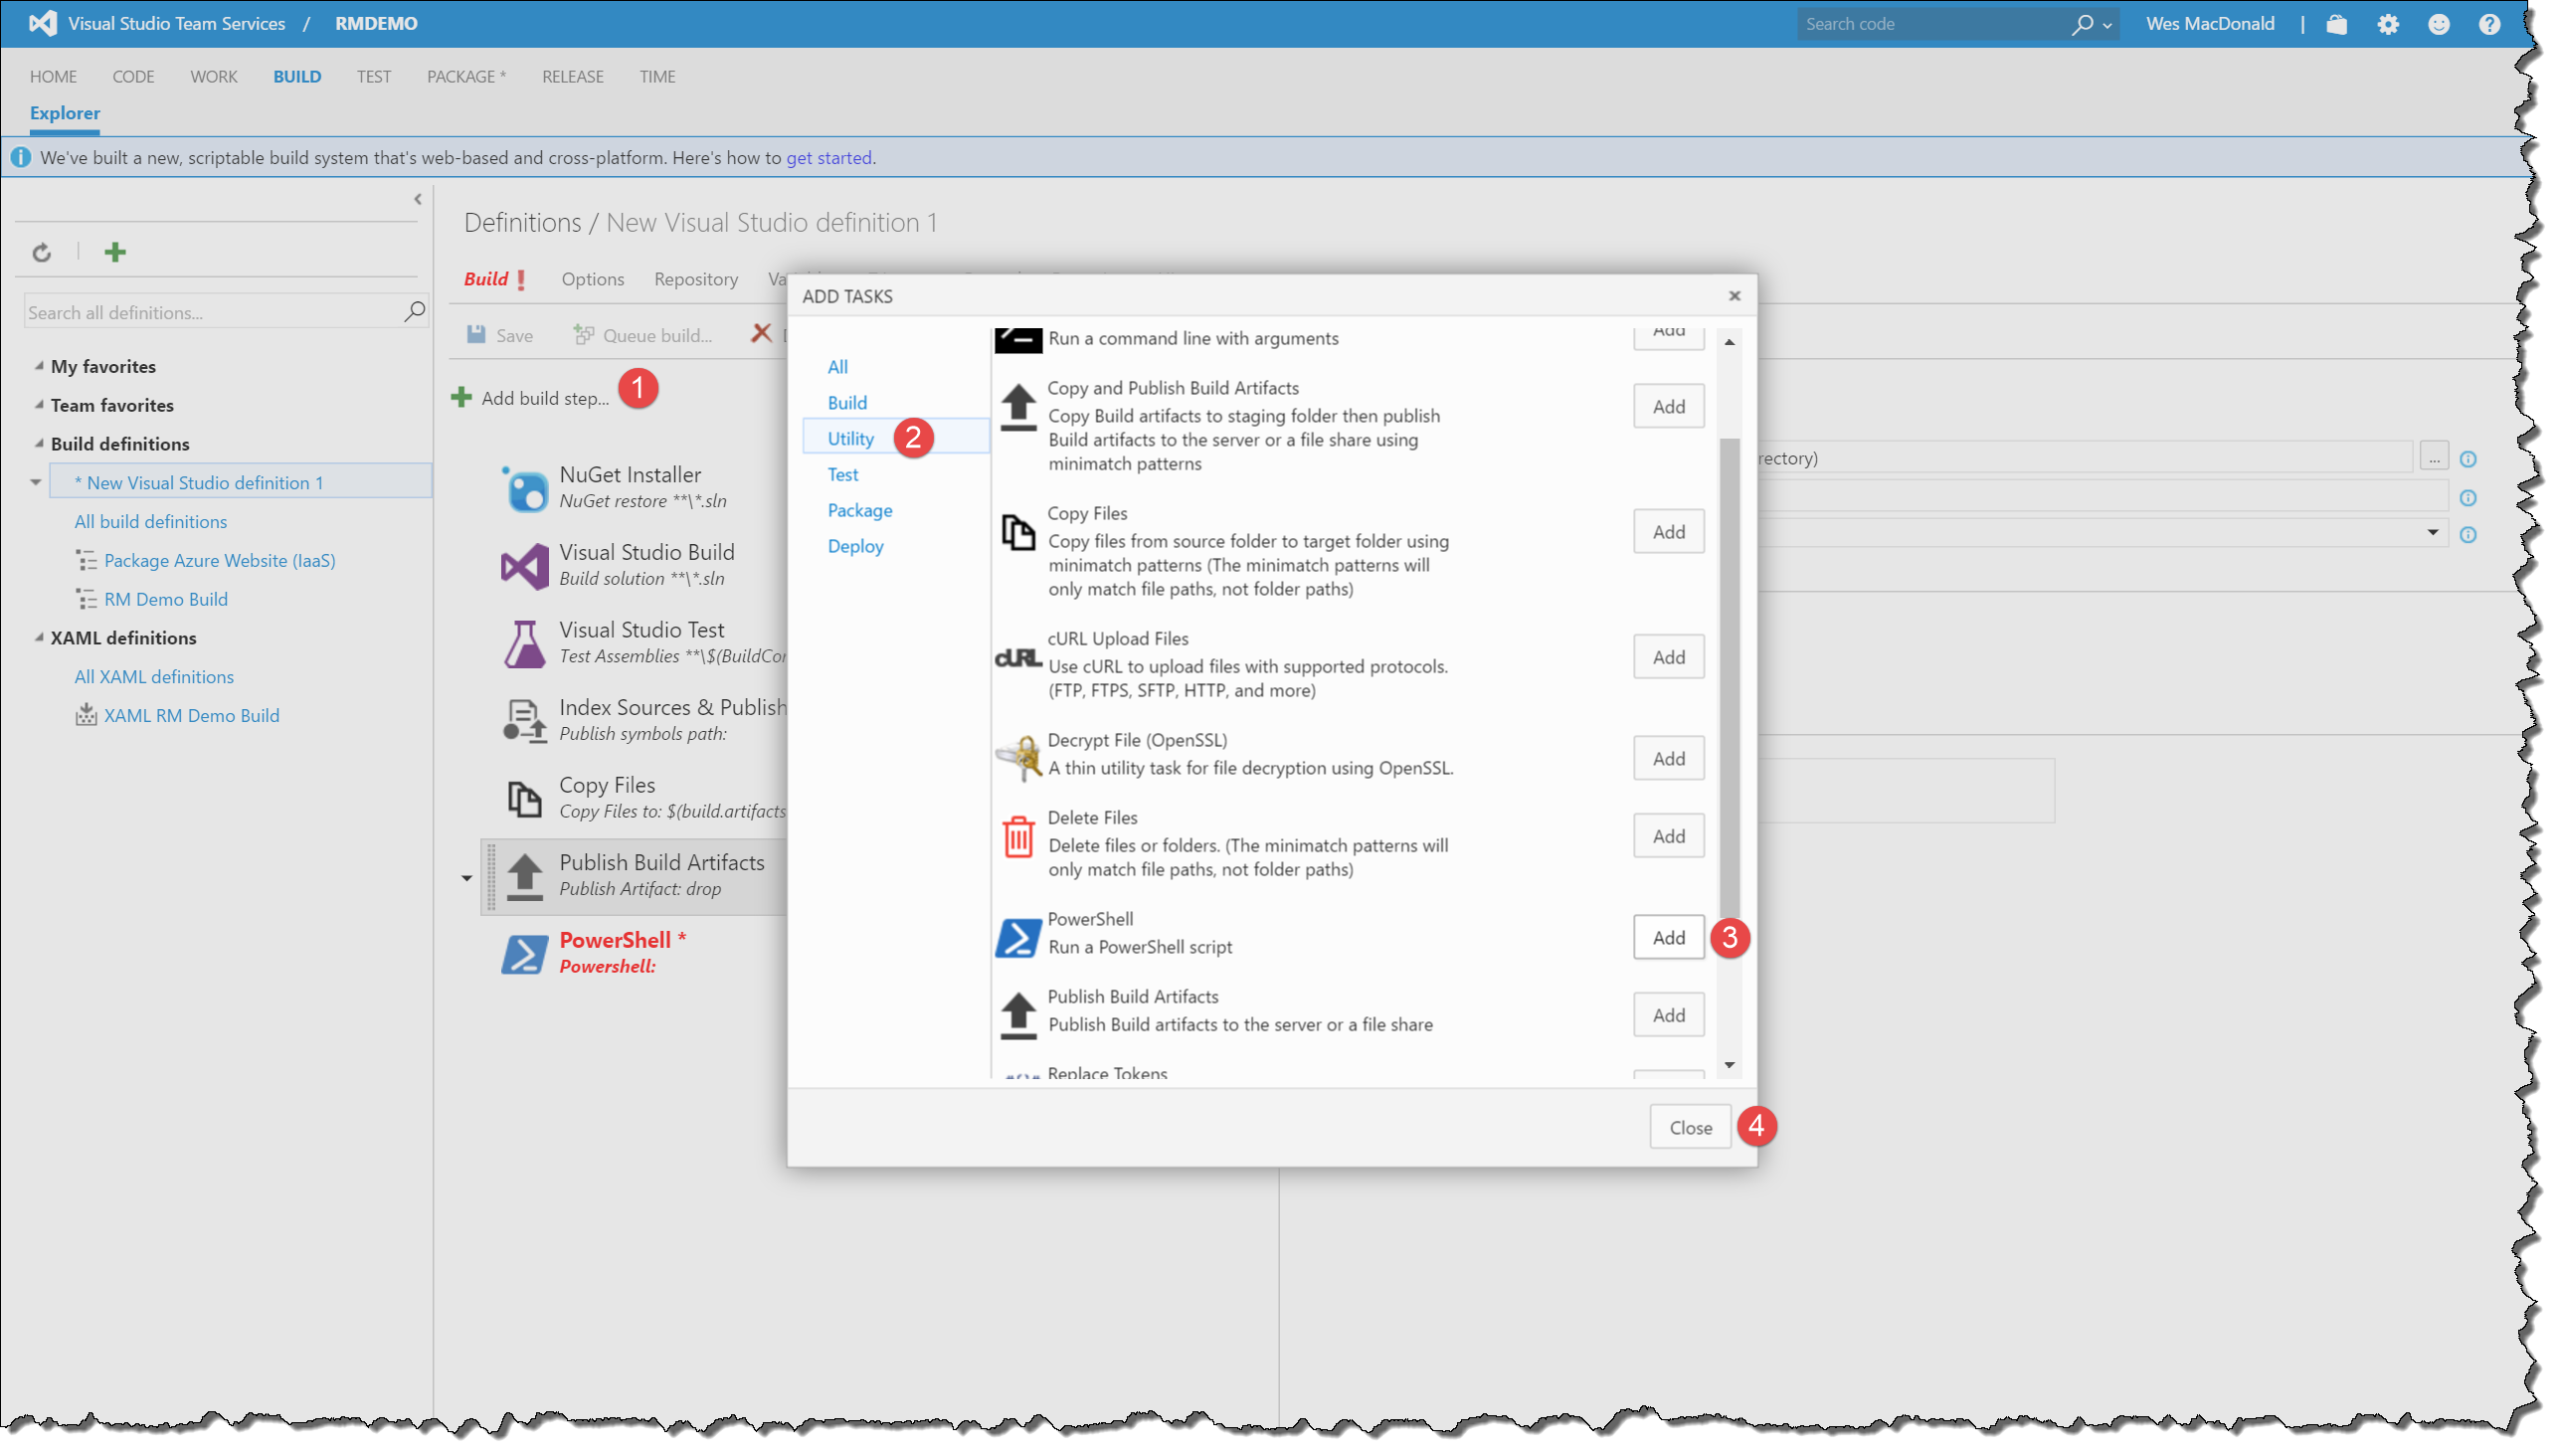Click the smiley feedback icon
Viewport: 2560px width, 1456px height.
pyautogui.click(x=2439, y=24)
